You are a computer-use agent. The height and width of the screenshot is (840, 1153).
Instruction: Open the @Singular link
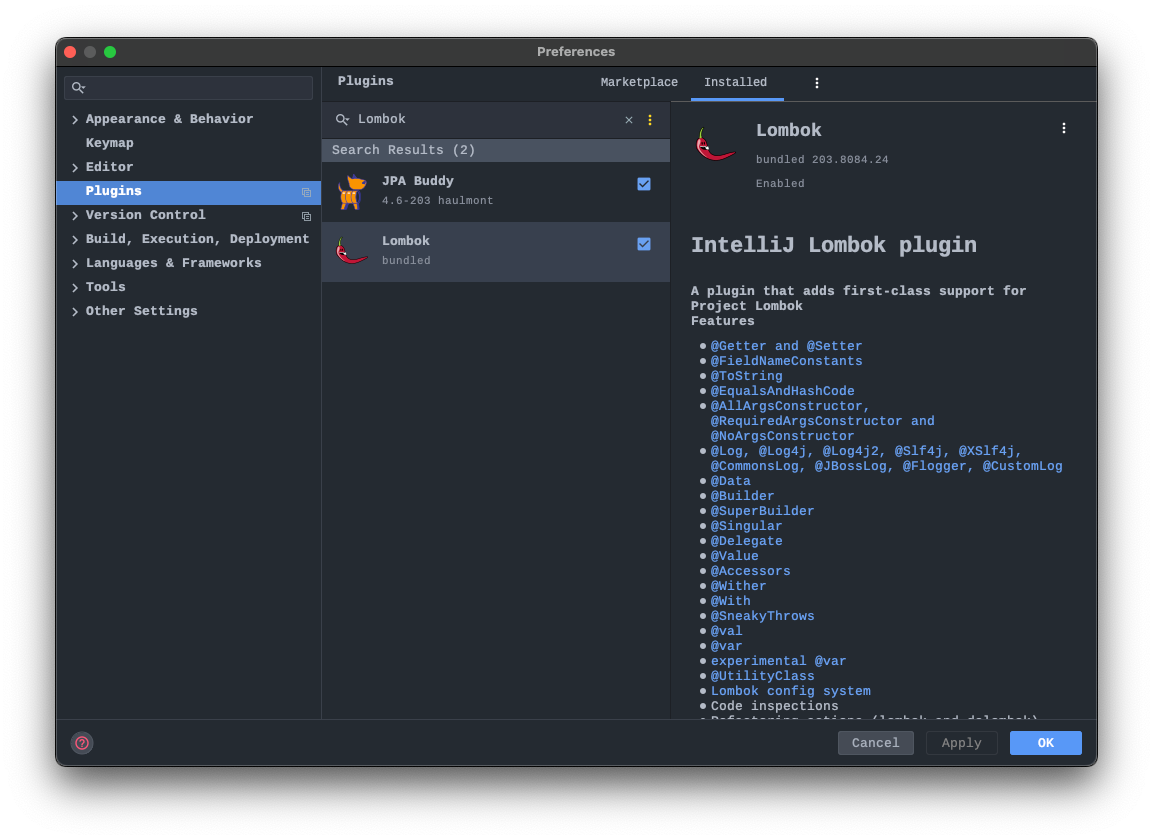click(746, 526)
